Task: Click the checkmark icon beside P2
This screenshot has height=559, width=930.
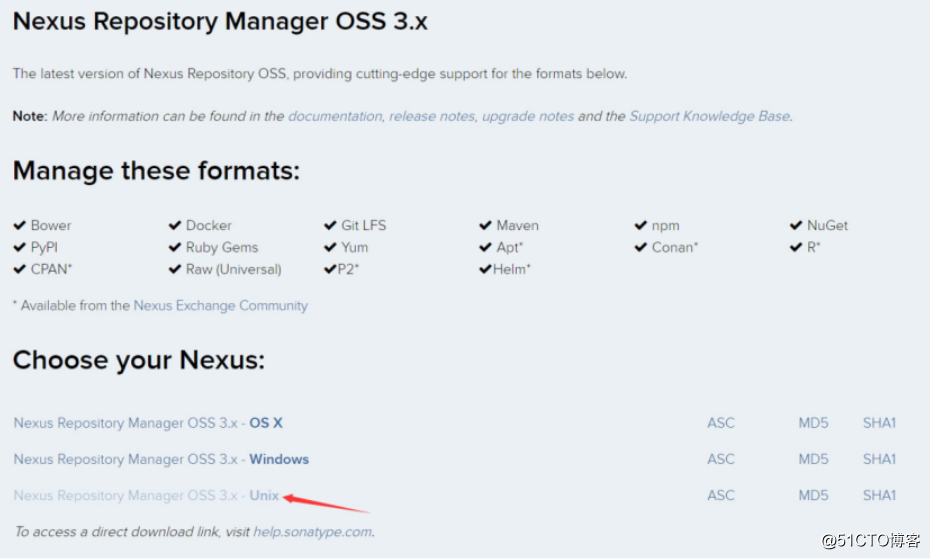Action: pos(330,269)
